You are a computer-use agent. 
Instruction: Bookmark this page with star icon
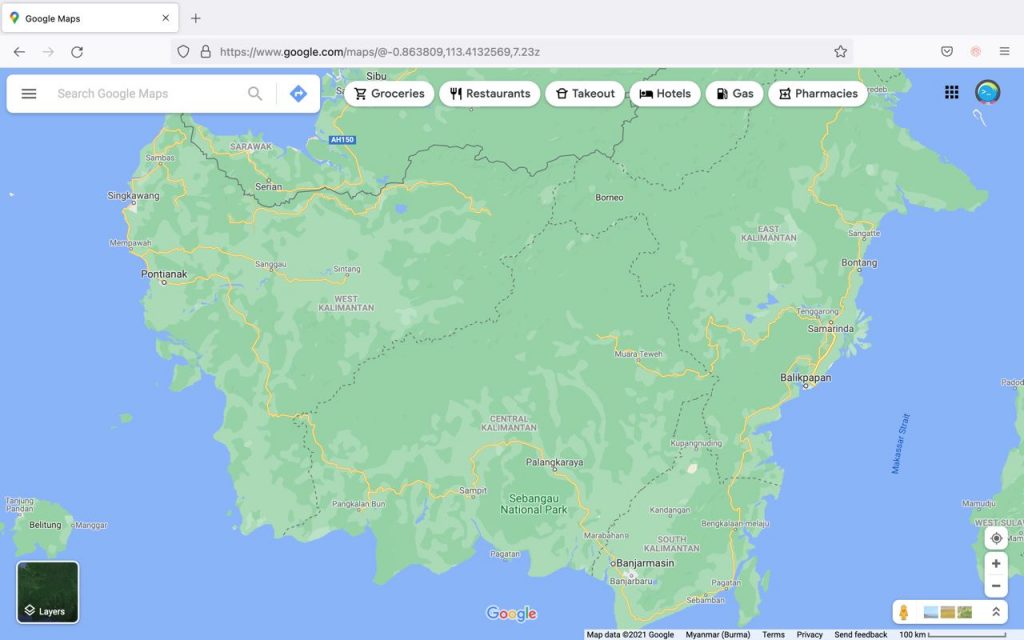click(x=840, y=52)
